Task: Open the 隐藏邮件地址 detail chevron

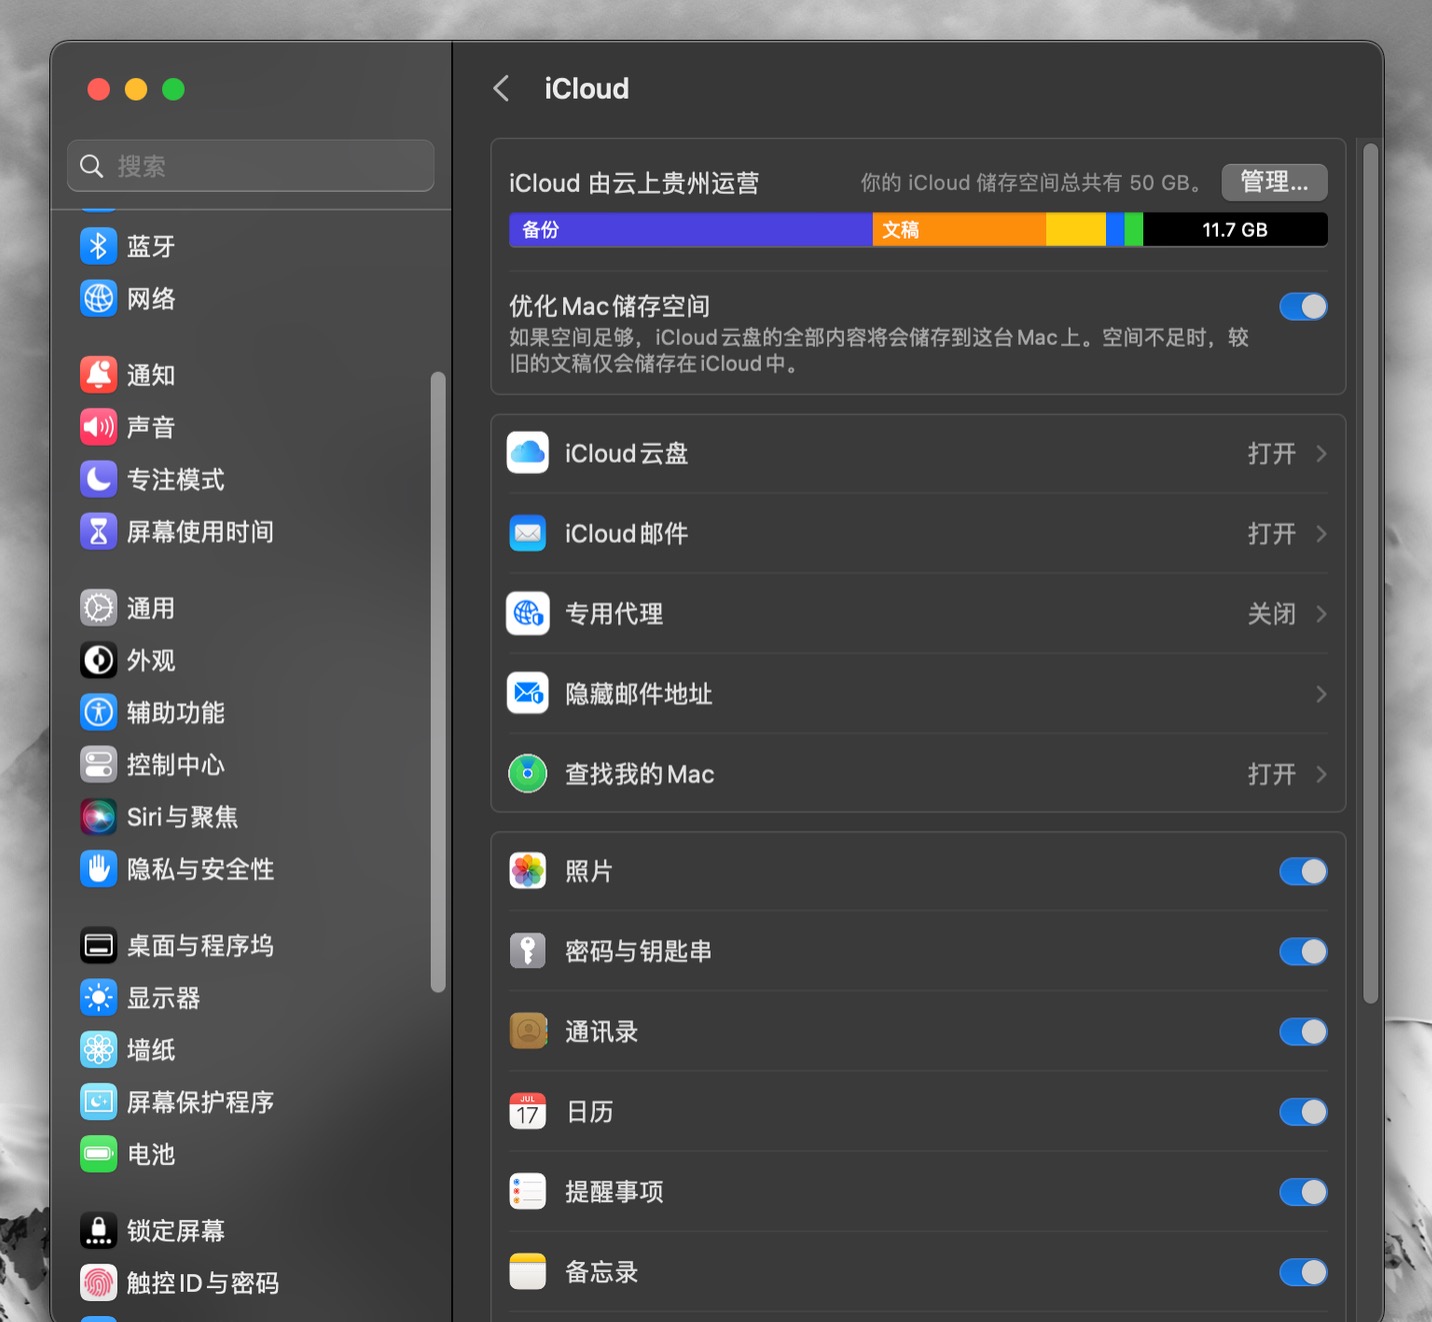Action: click(1322, 693)
